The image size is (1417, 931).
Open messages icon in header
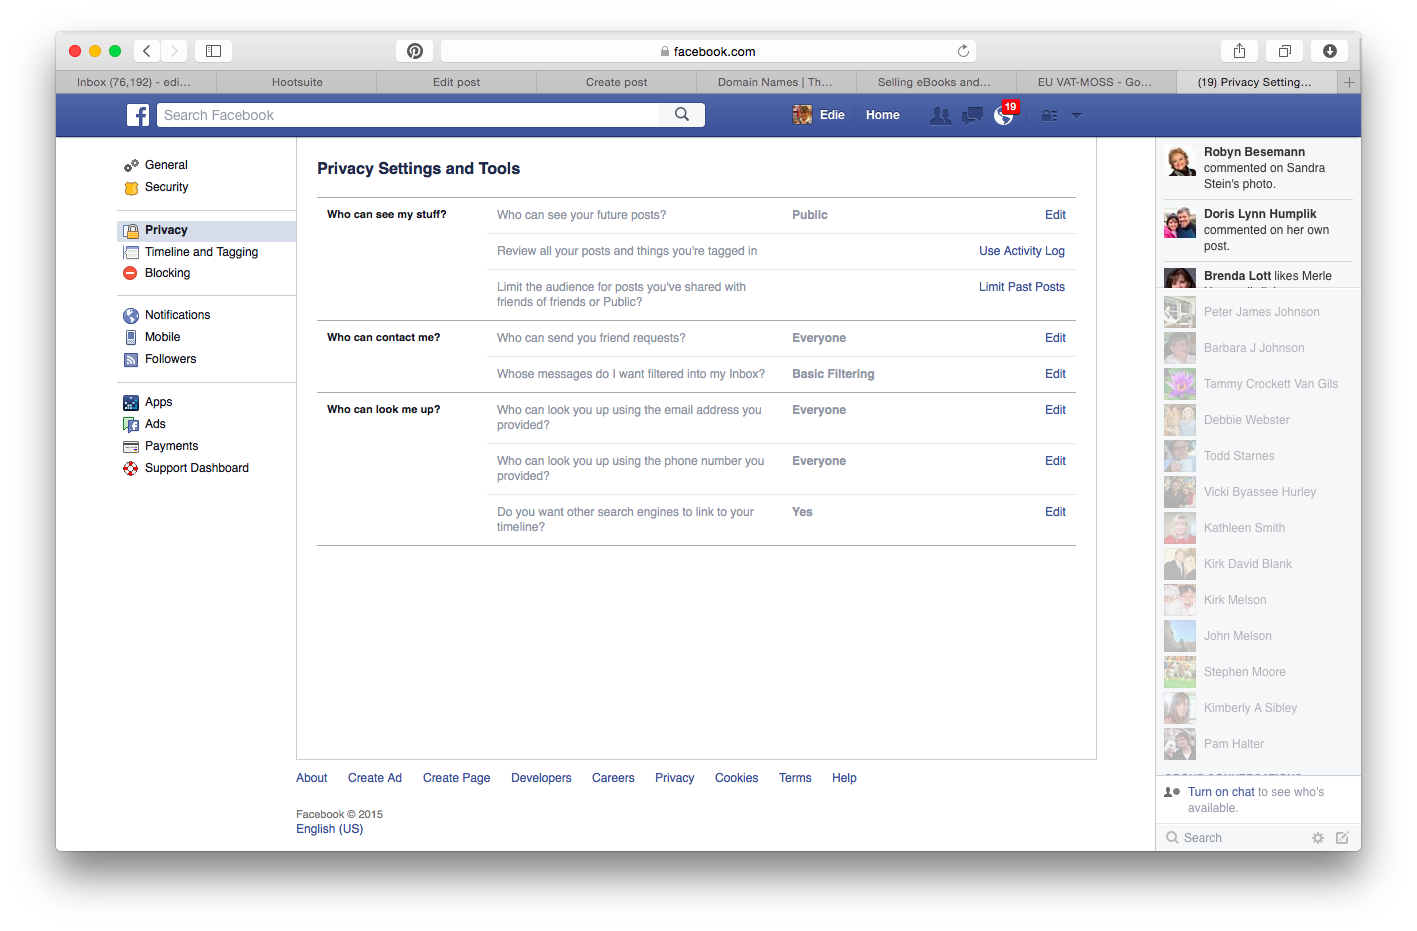pyautogui.click(x=972, y=116)
